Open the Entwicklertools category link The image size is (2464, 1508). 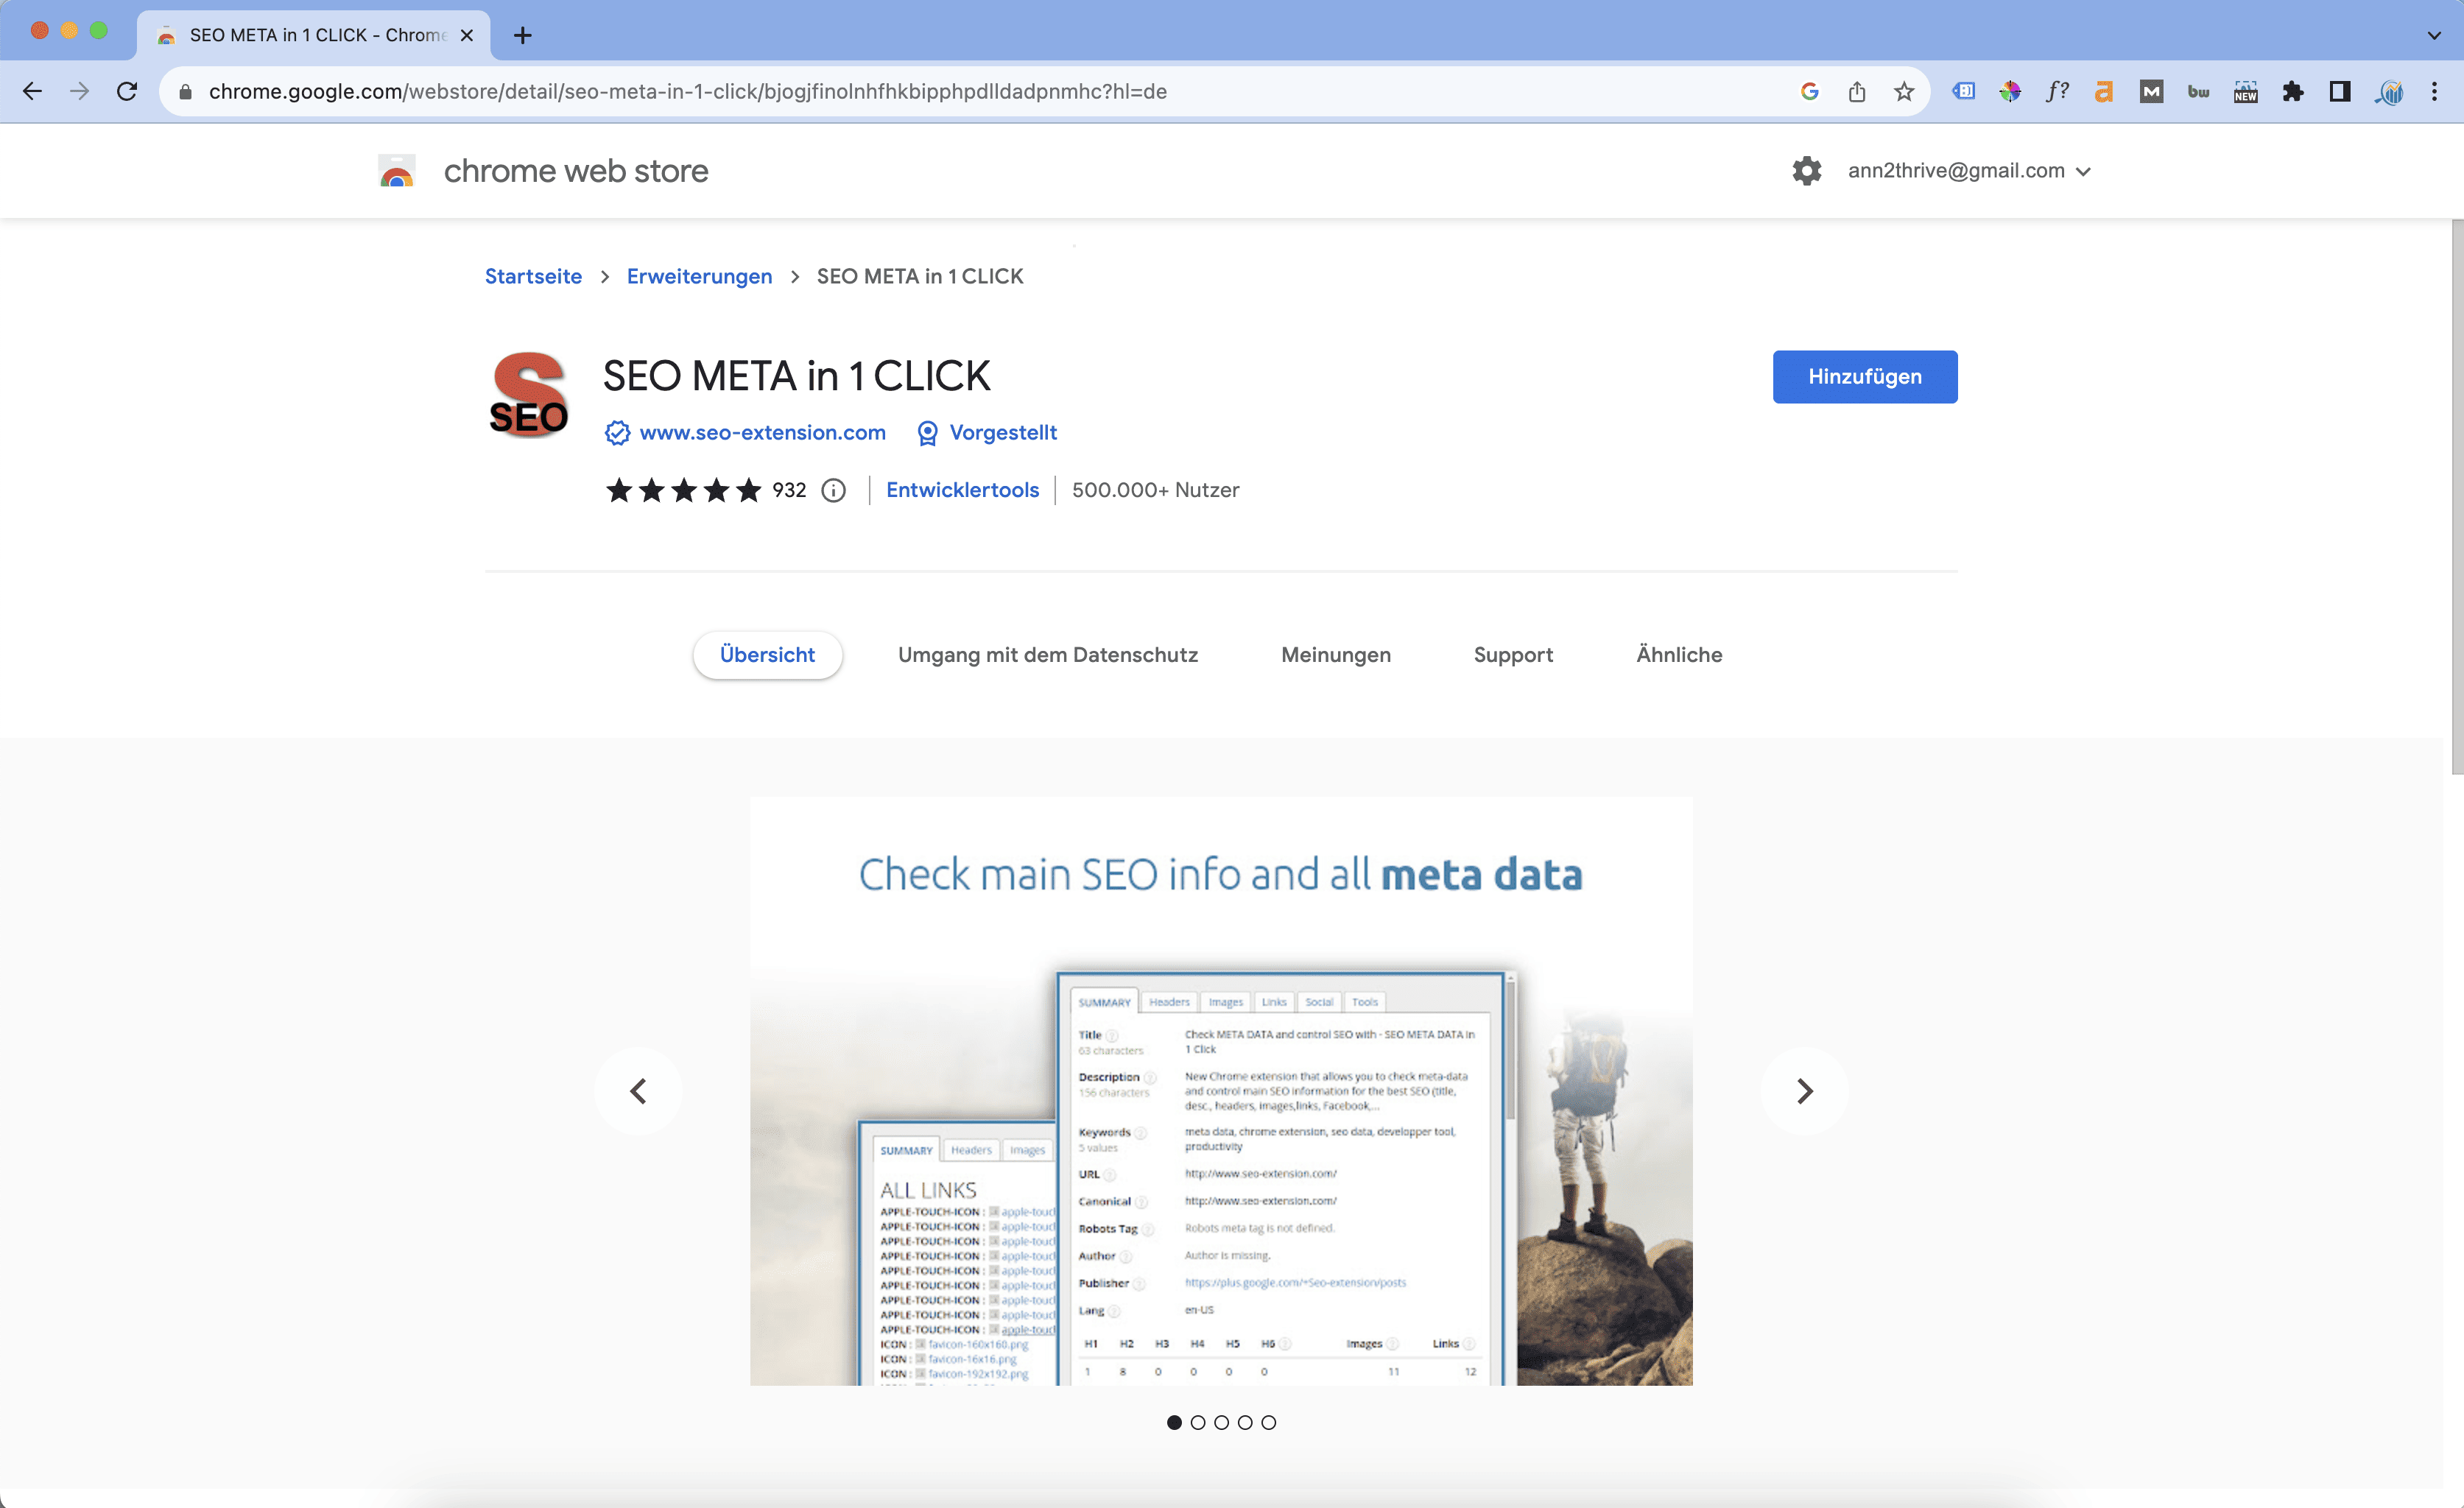pyautogui.click(x=962, y=490)
